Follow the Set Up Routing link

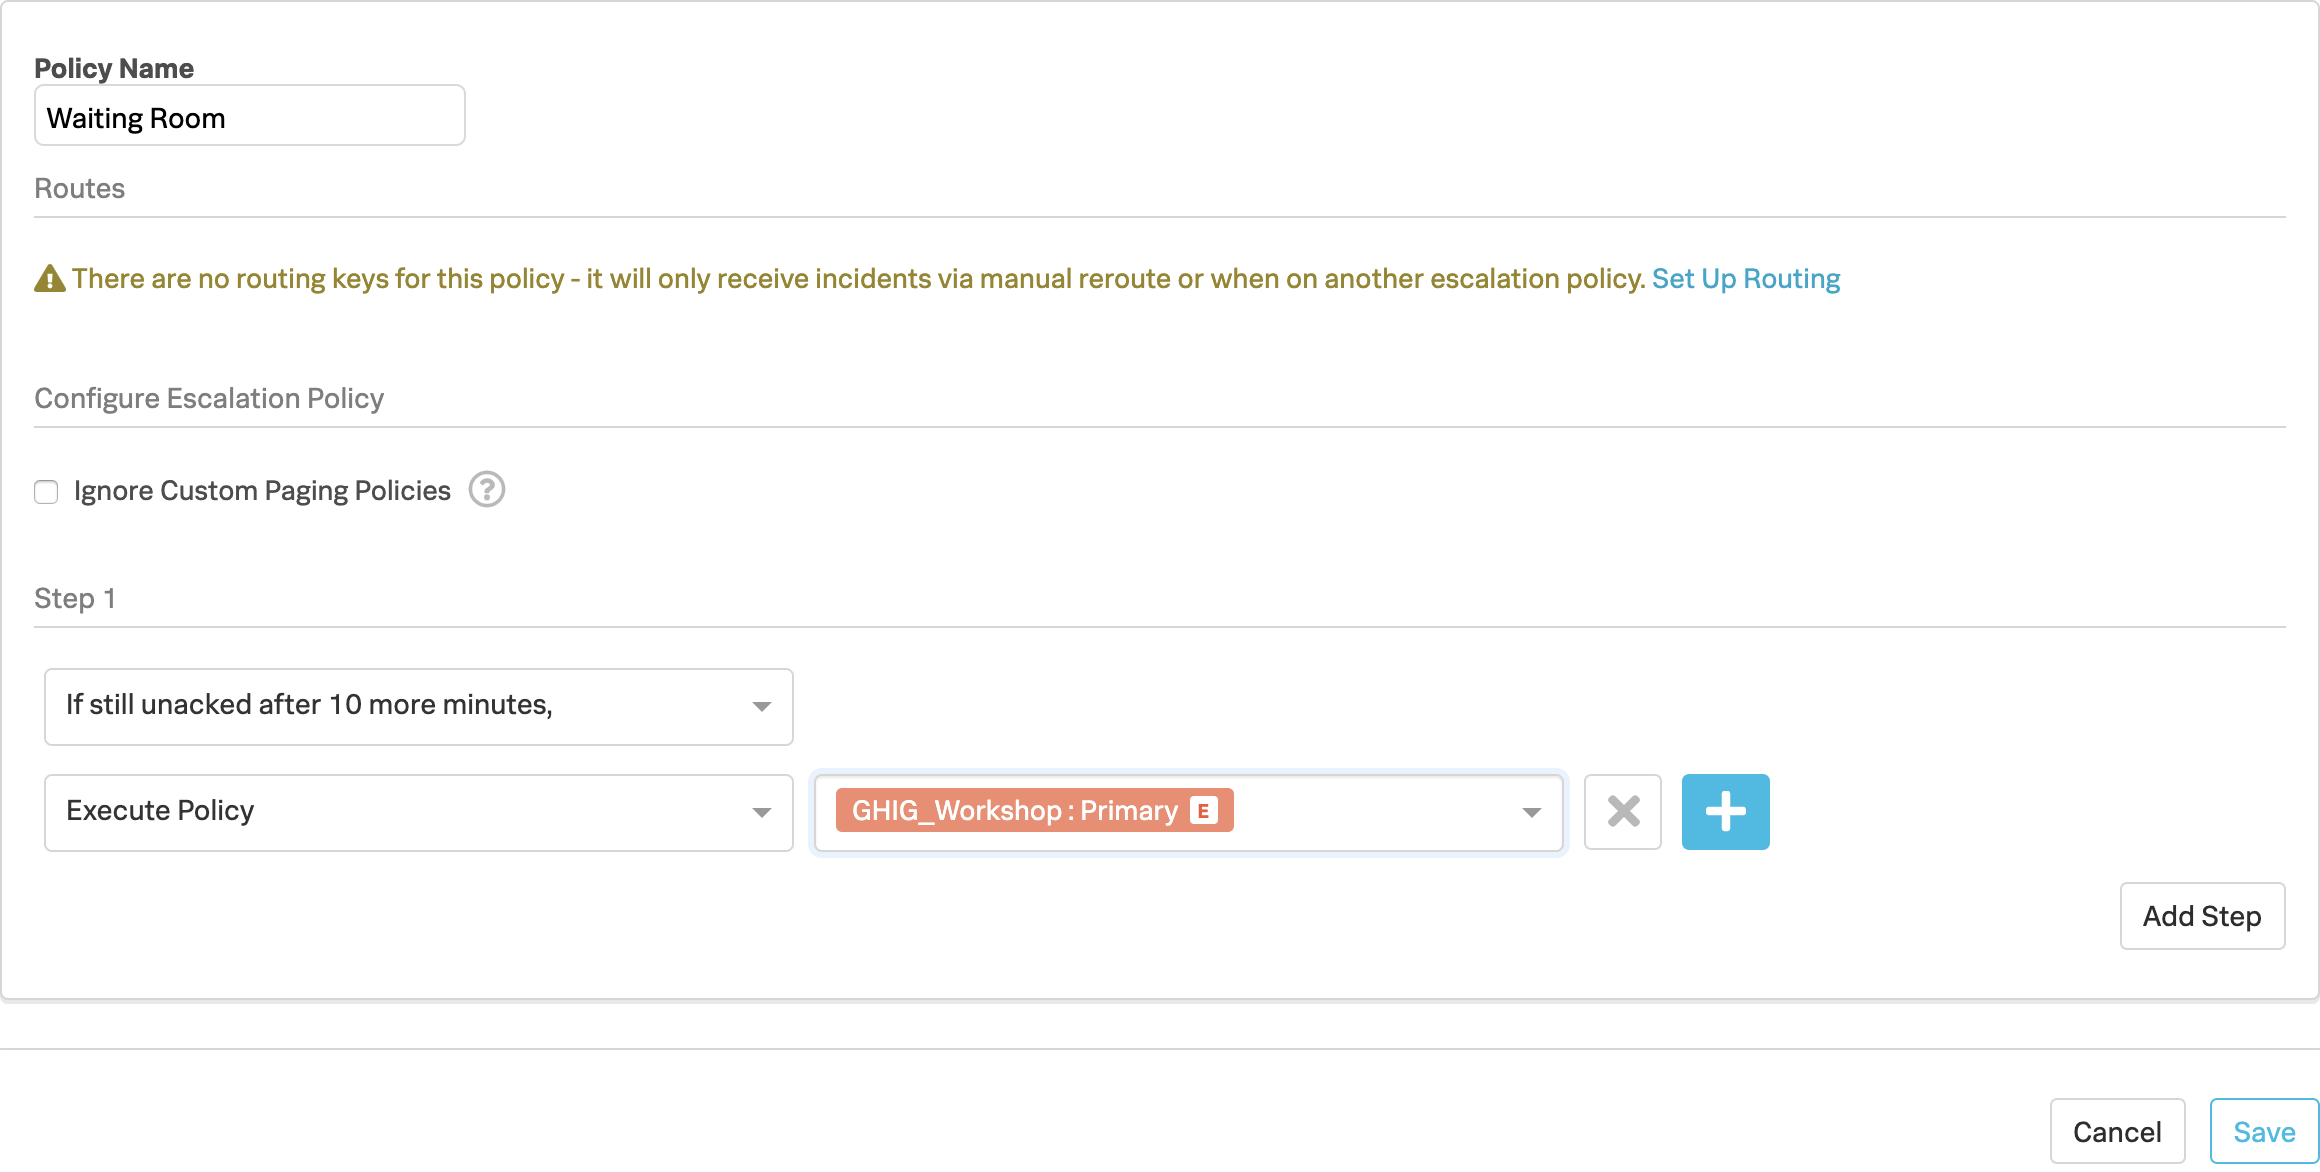1745,279
